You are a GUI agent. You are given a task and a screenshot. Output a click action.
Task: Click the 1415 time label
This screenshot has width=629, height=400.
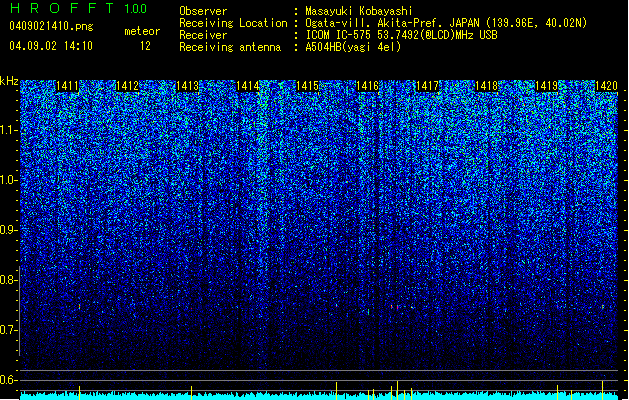[307, 86]
